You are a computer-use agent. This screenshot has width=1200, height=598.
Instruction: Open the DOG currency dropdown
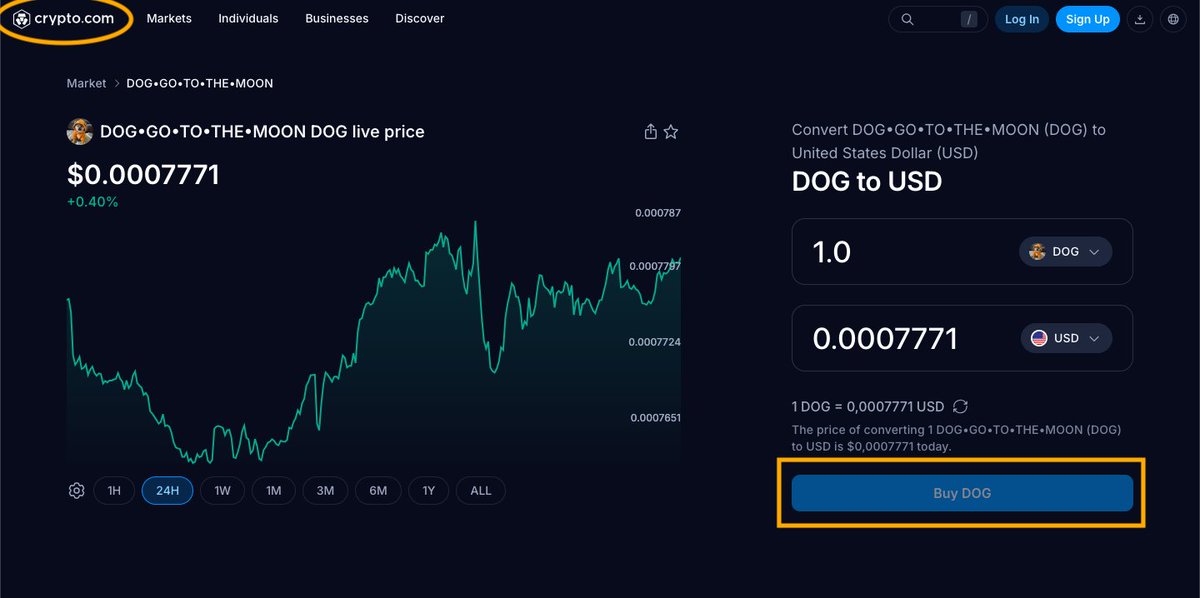tap(1065, 252)
